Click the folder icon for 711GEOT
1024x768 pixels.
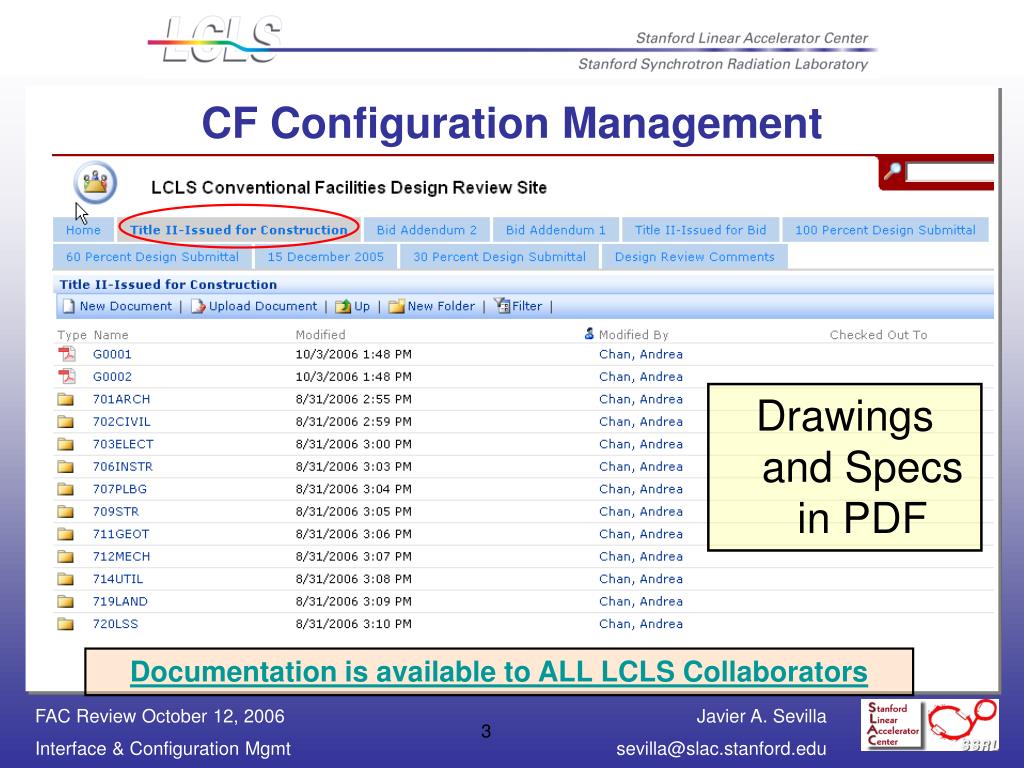coord(65,534)
